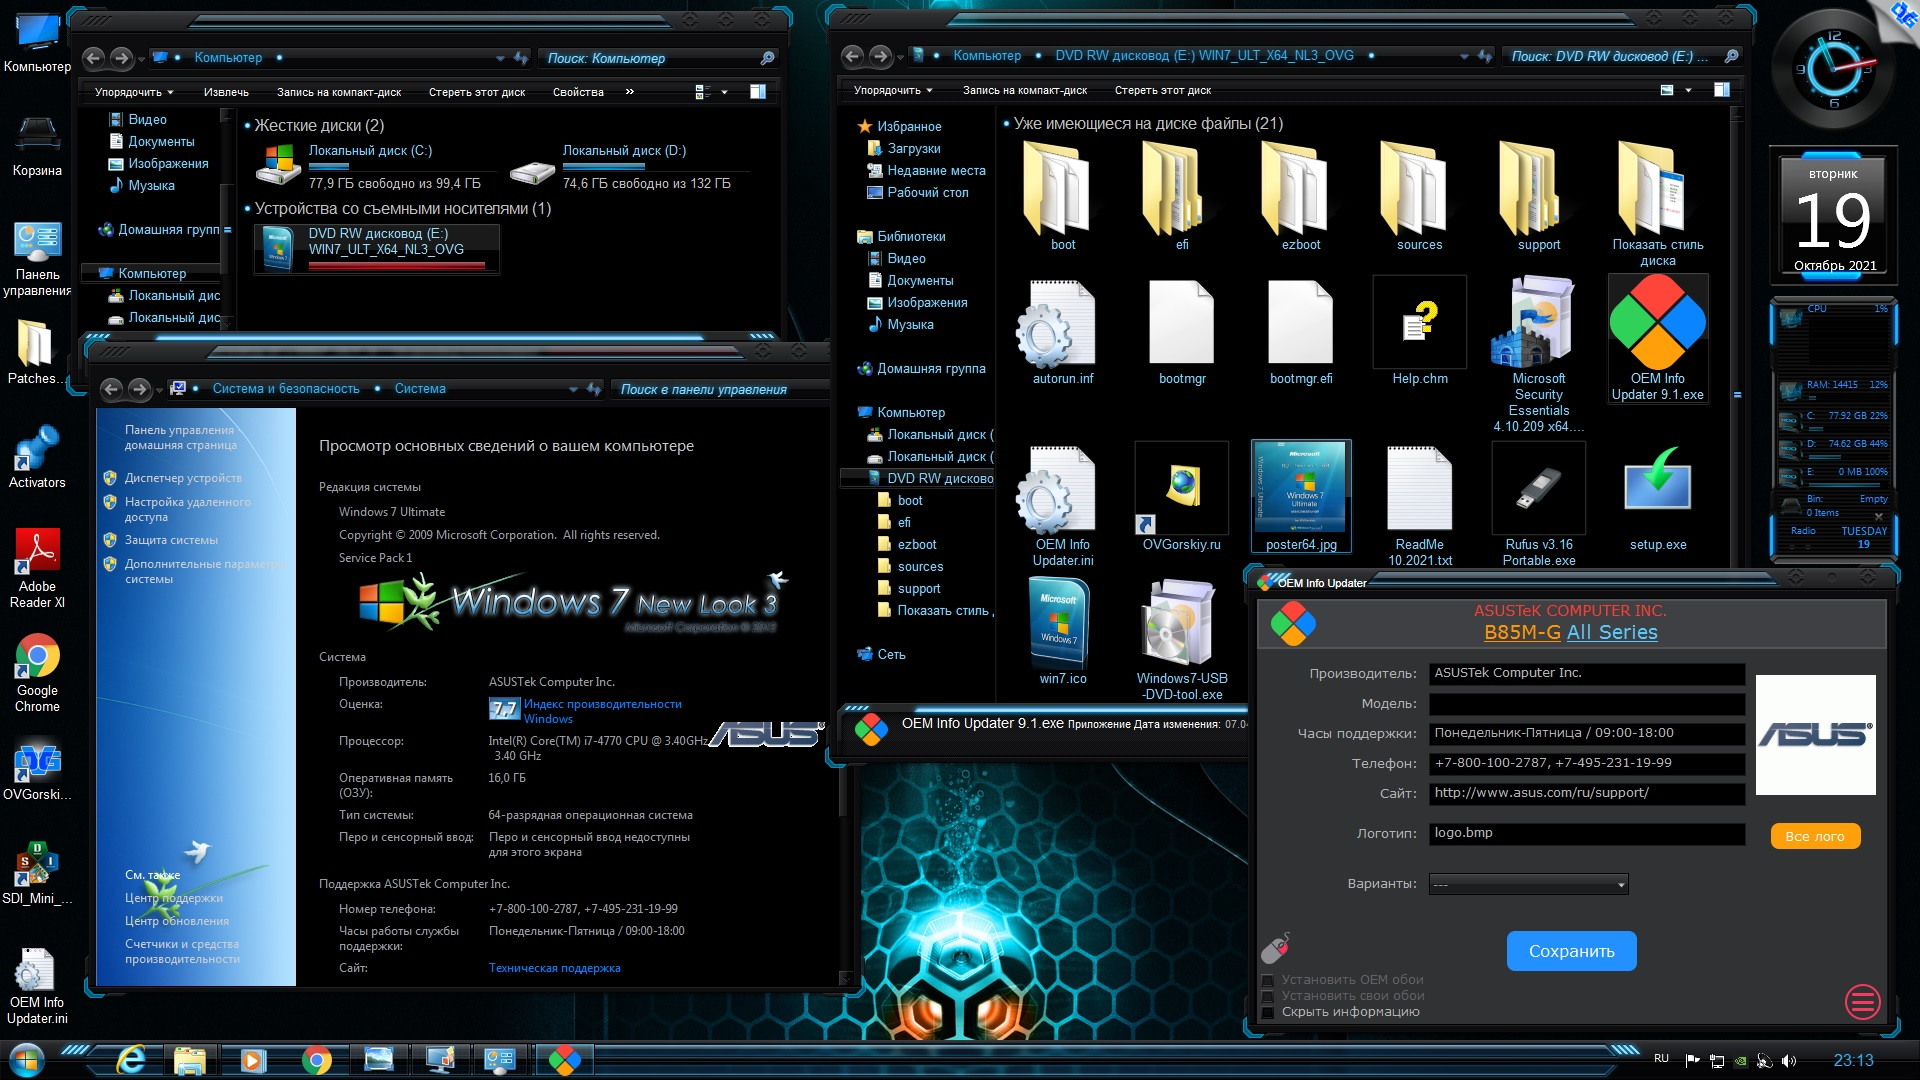
Task: Open the 'Варианты' dropdown list
Action: (x=1528, y=885)
